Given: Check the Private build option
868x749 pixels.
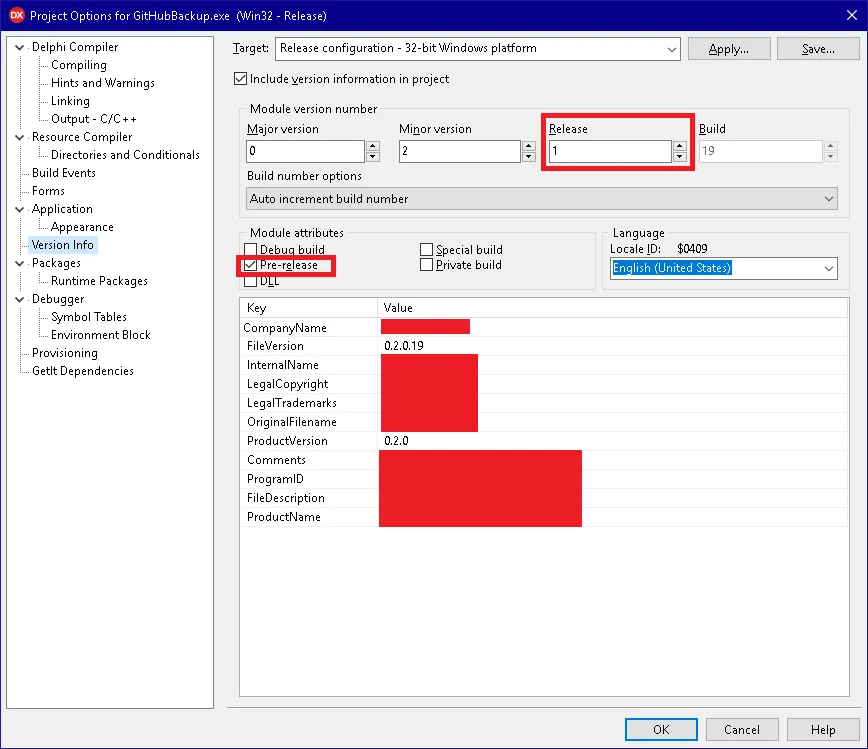Looking at the screenshot, I should (x=426, y=265).
